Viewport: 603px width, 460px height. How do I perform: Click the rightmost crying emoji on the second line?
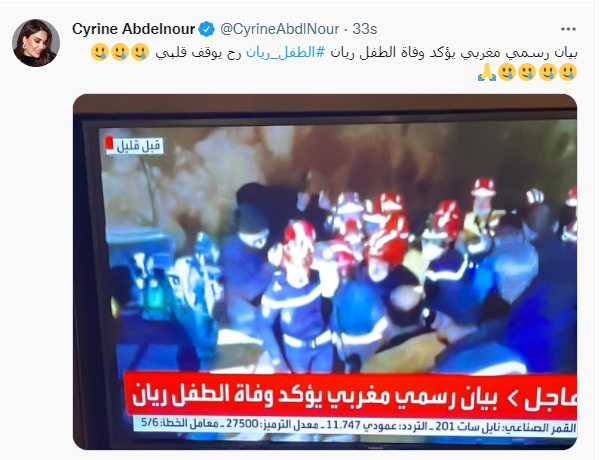click(x=568, y=73)
